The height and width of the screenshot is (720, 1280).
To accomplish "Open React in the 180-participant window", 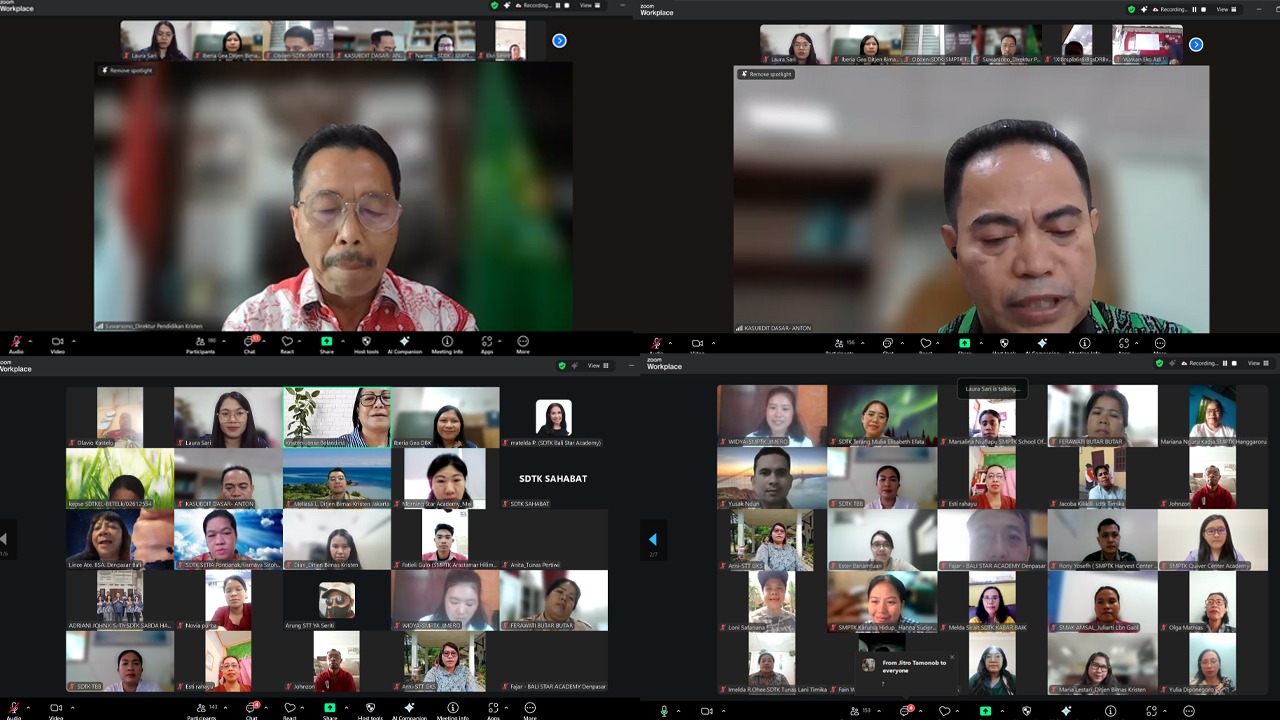I will click(287, 343).
